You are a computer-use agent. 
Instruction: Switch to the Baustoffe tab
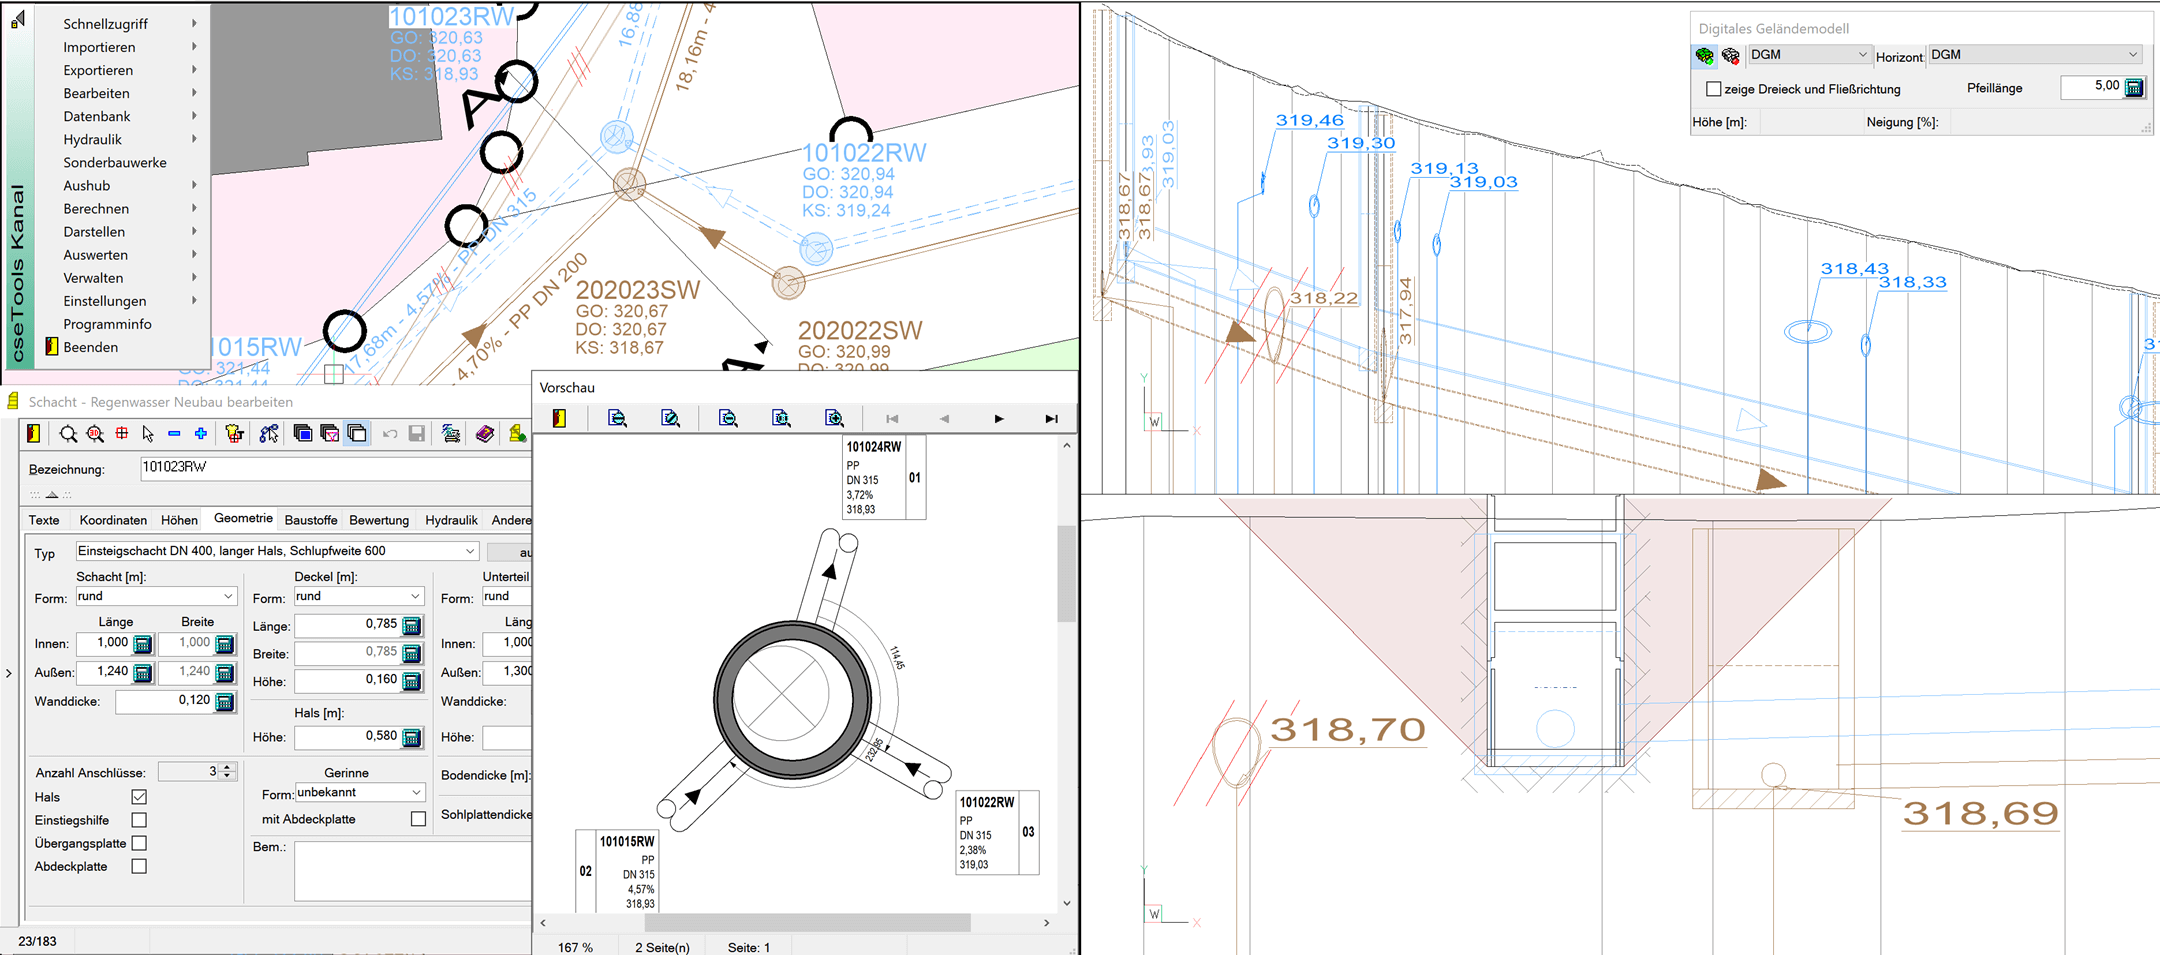310,520
